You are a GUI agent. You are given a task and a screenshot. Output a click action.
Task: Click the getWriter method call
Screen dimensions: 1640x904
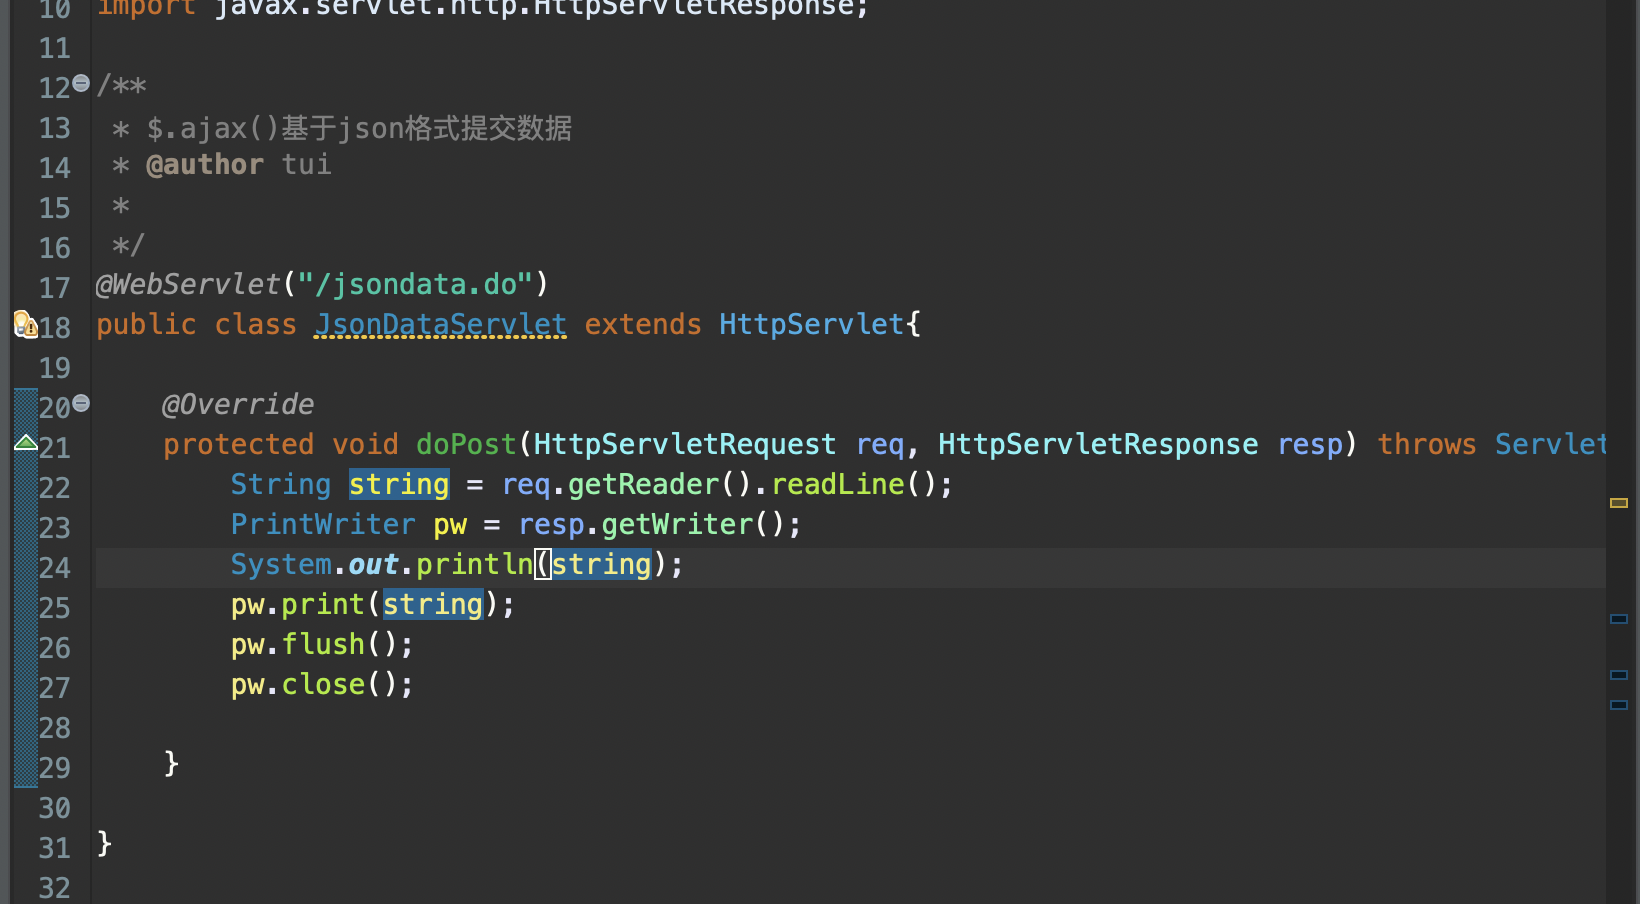click(x=677, y=524)
